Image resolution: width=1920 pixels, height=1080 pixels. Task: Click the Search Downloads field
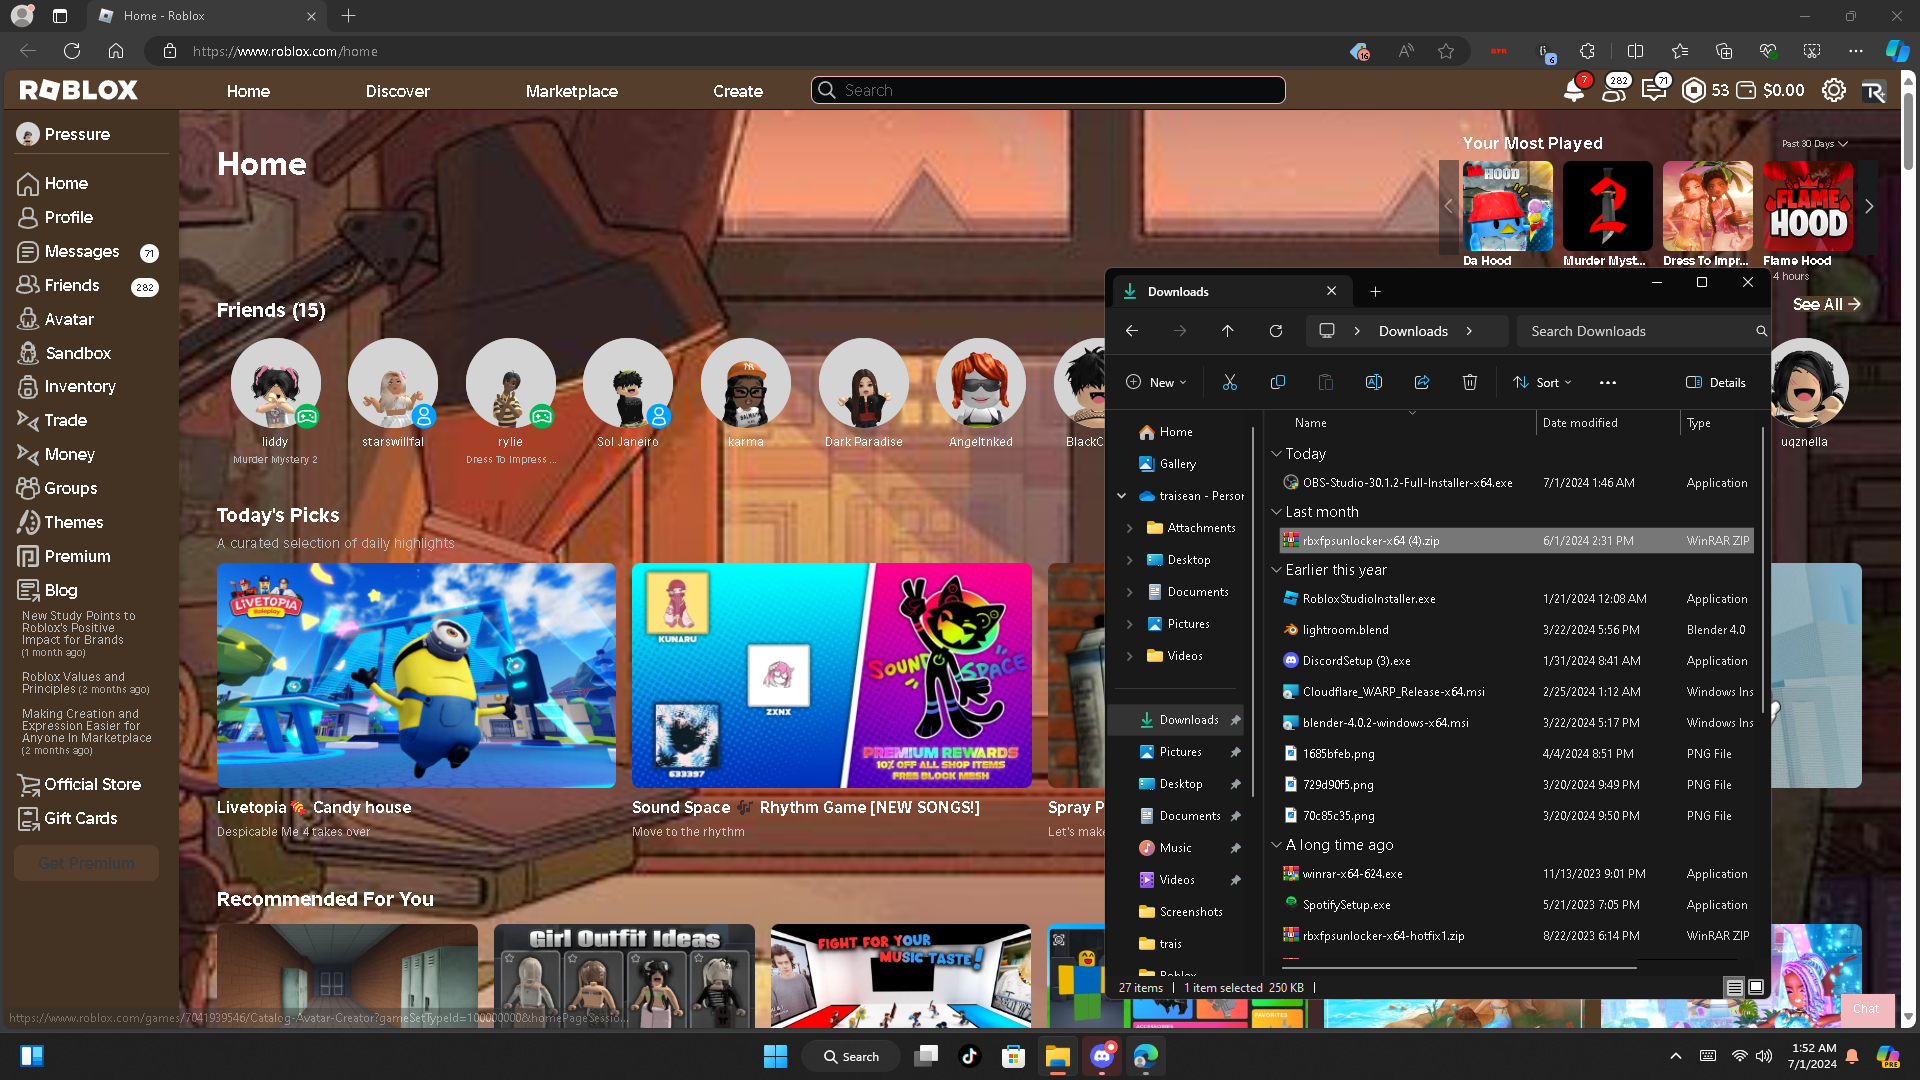pyautogui.click(x=1644, y=331)
